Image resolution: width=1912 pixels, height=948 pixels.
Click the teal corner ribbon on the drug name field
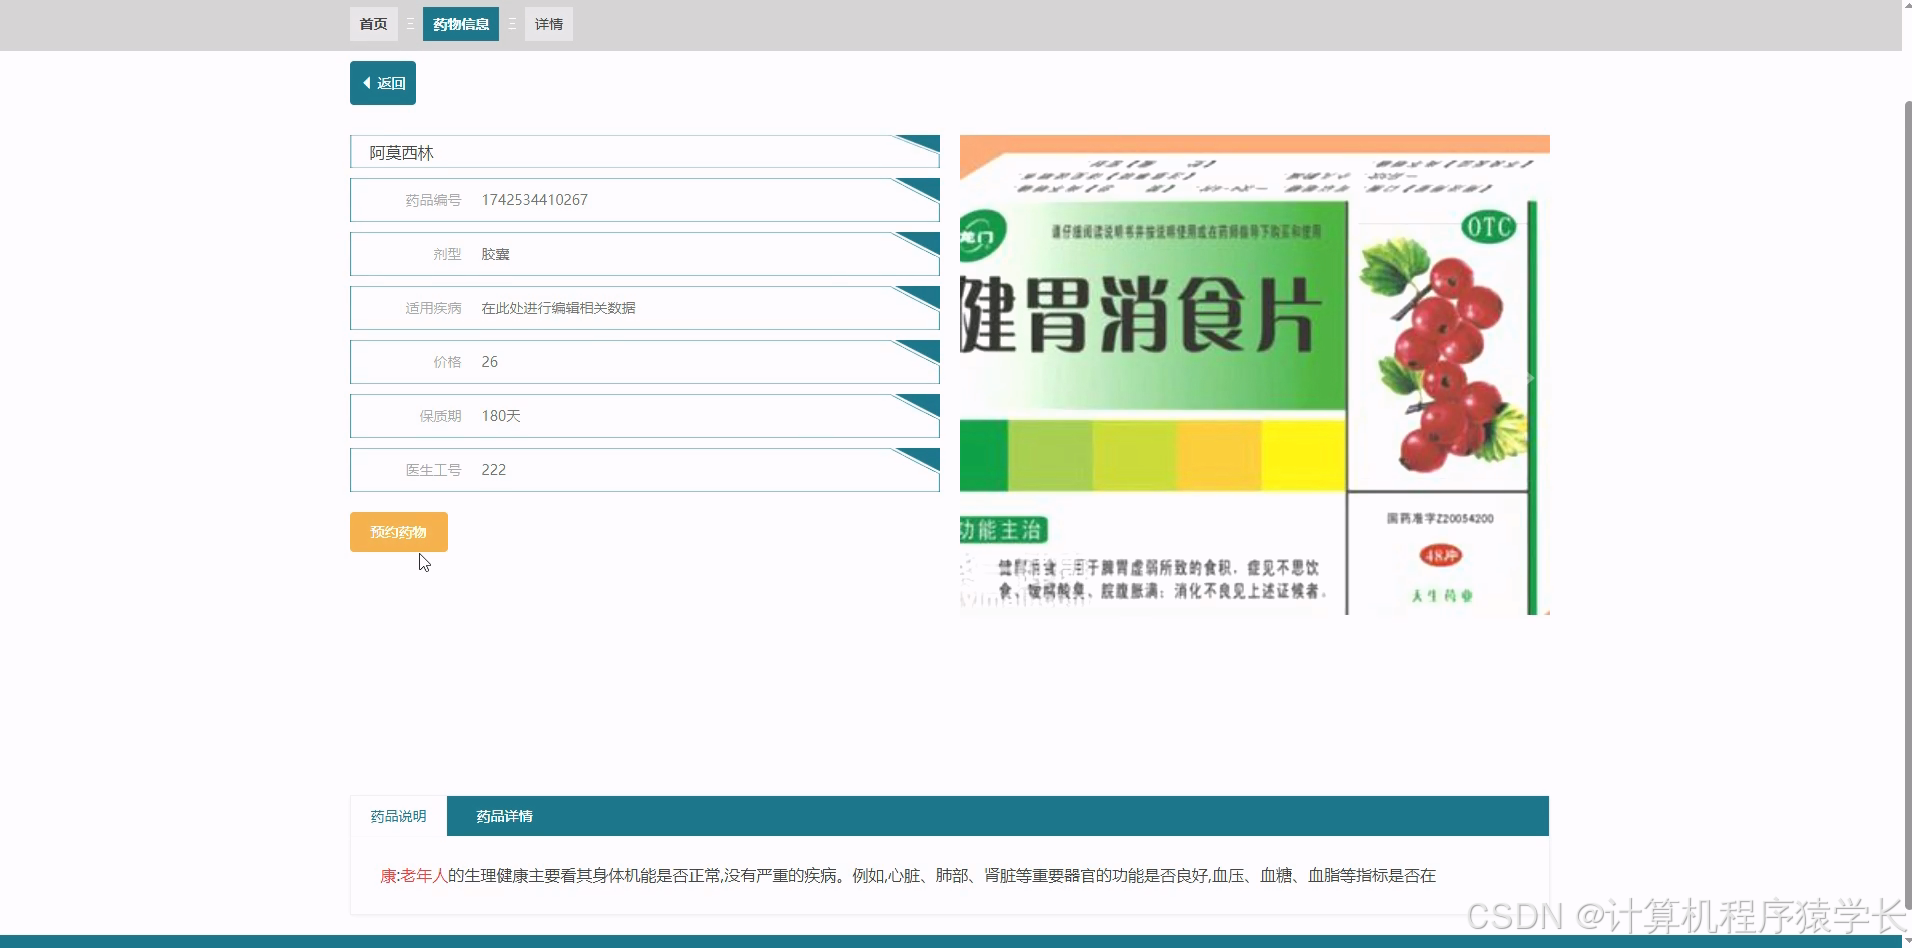click(921, 140)
